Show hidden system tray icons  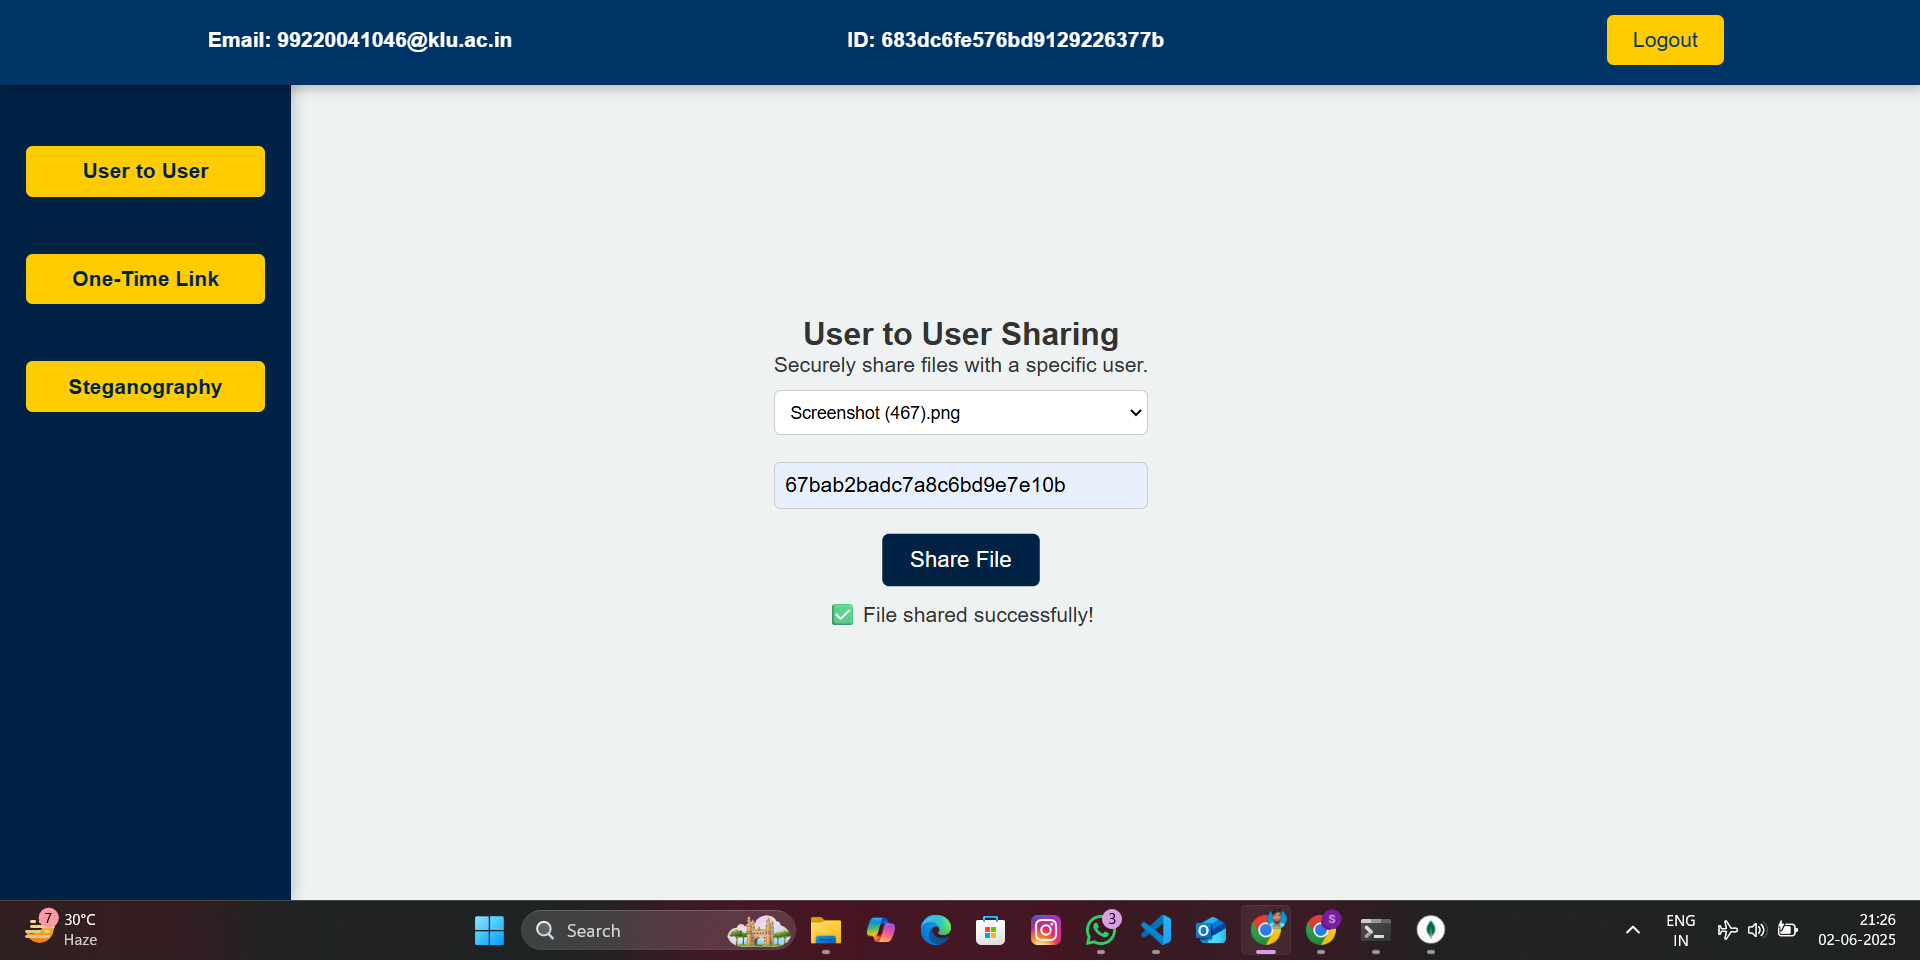tap(1633, 931)
